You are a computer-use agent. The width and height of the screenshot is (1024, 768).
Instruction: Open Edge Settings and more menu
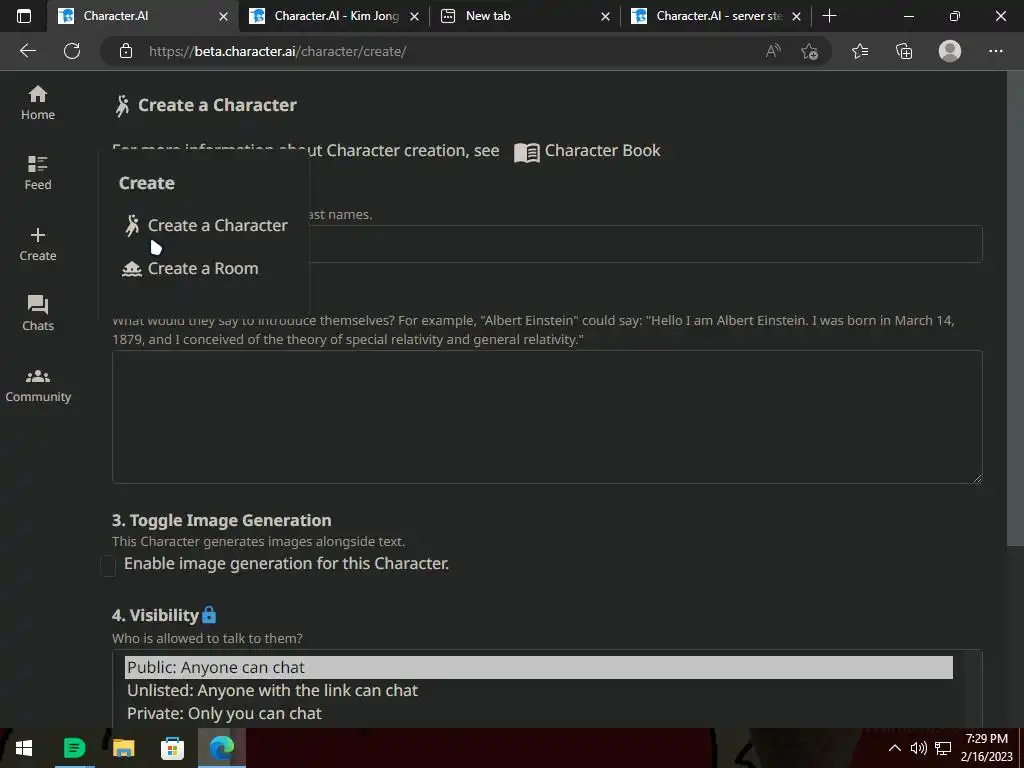pyautogui.click(x=995, y=51)
